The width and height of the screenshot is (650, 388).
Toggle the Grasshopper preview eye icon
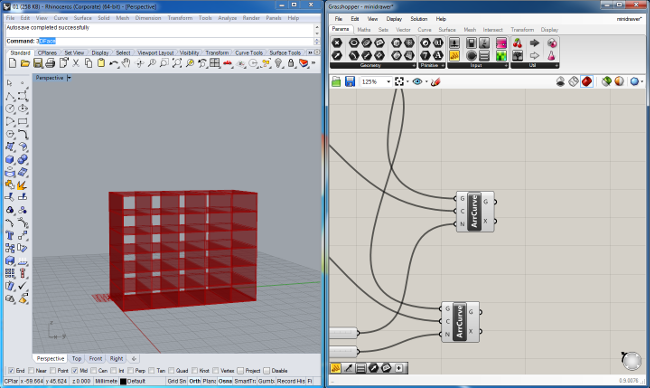[417, 82]
